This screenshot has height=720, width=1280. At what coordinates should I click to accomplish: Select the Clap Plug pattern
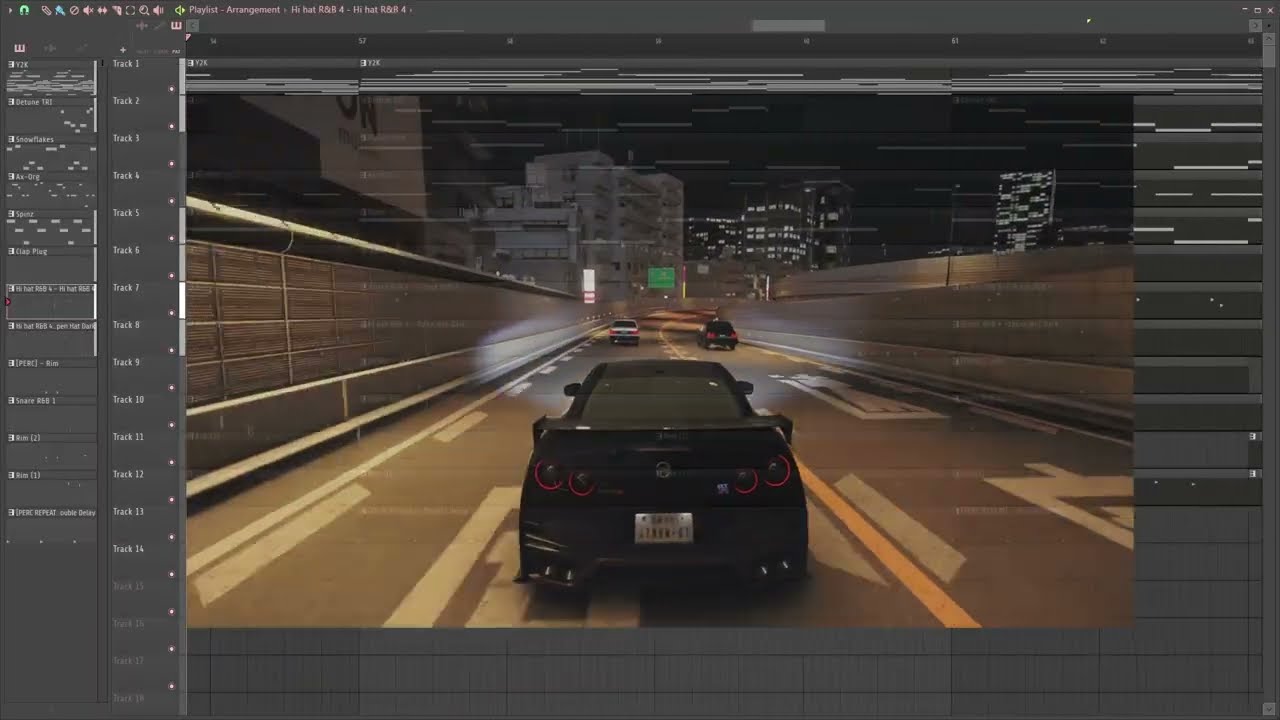click(x=51, y=264)
